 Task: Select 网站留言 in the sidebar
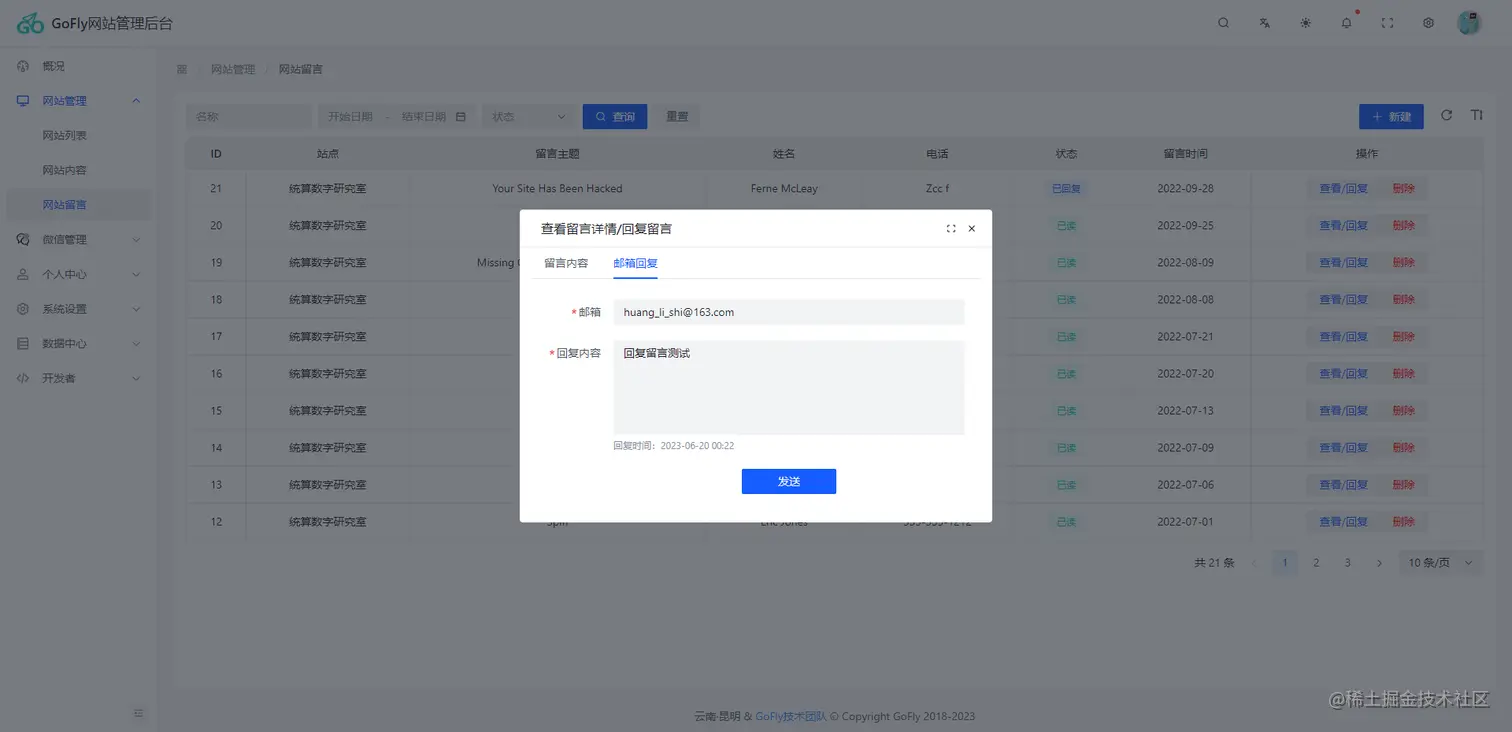[x=79, y=205]
